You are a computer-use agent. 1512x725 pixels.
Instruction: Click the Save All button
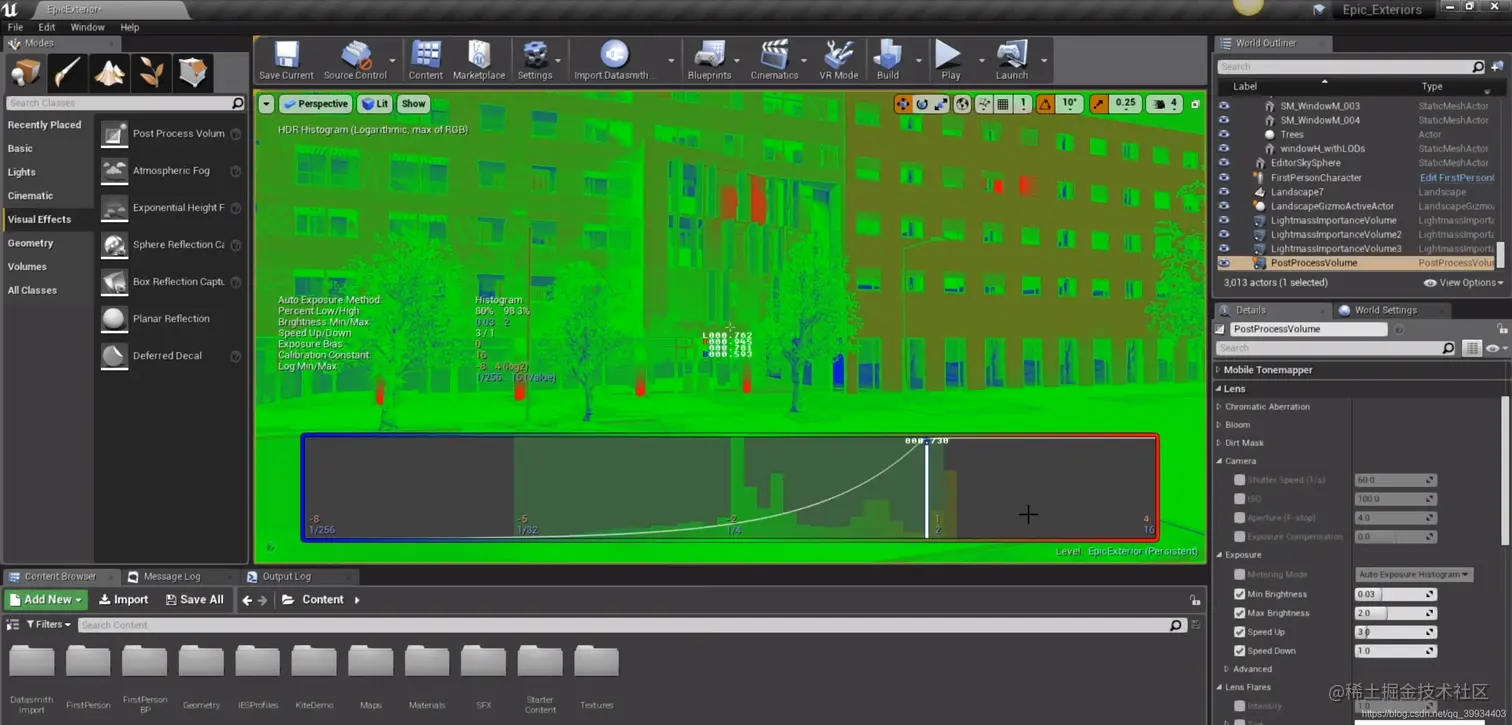coord(194,600)
